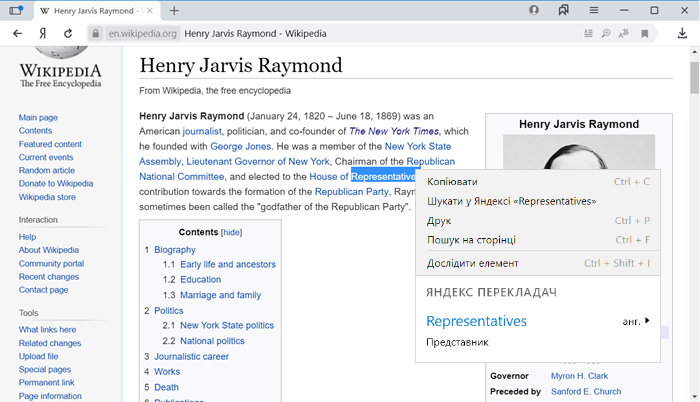Open 'Sanford E. Church' infobox link
This screenshot has width=700, height=402.
tap(586, 392)
